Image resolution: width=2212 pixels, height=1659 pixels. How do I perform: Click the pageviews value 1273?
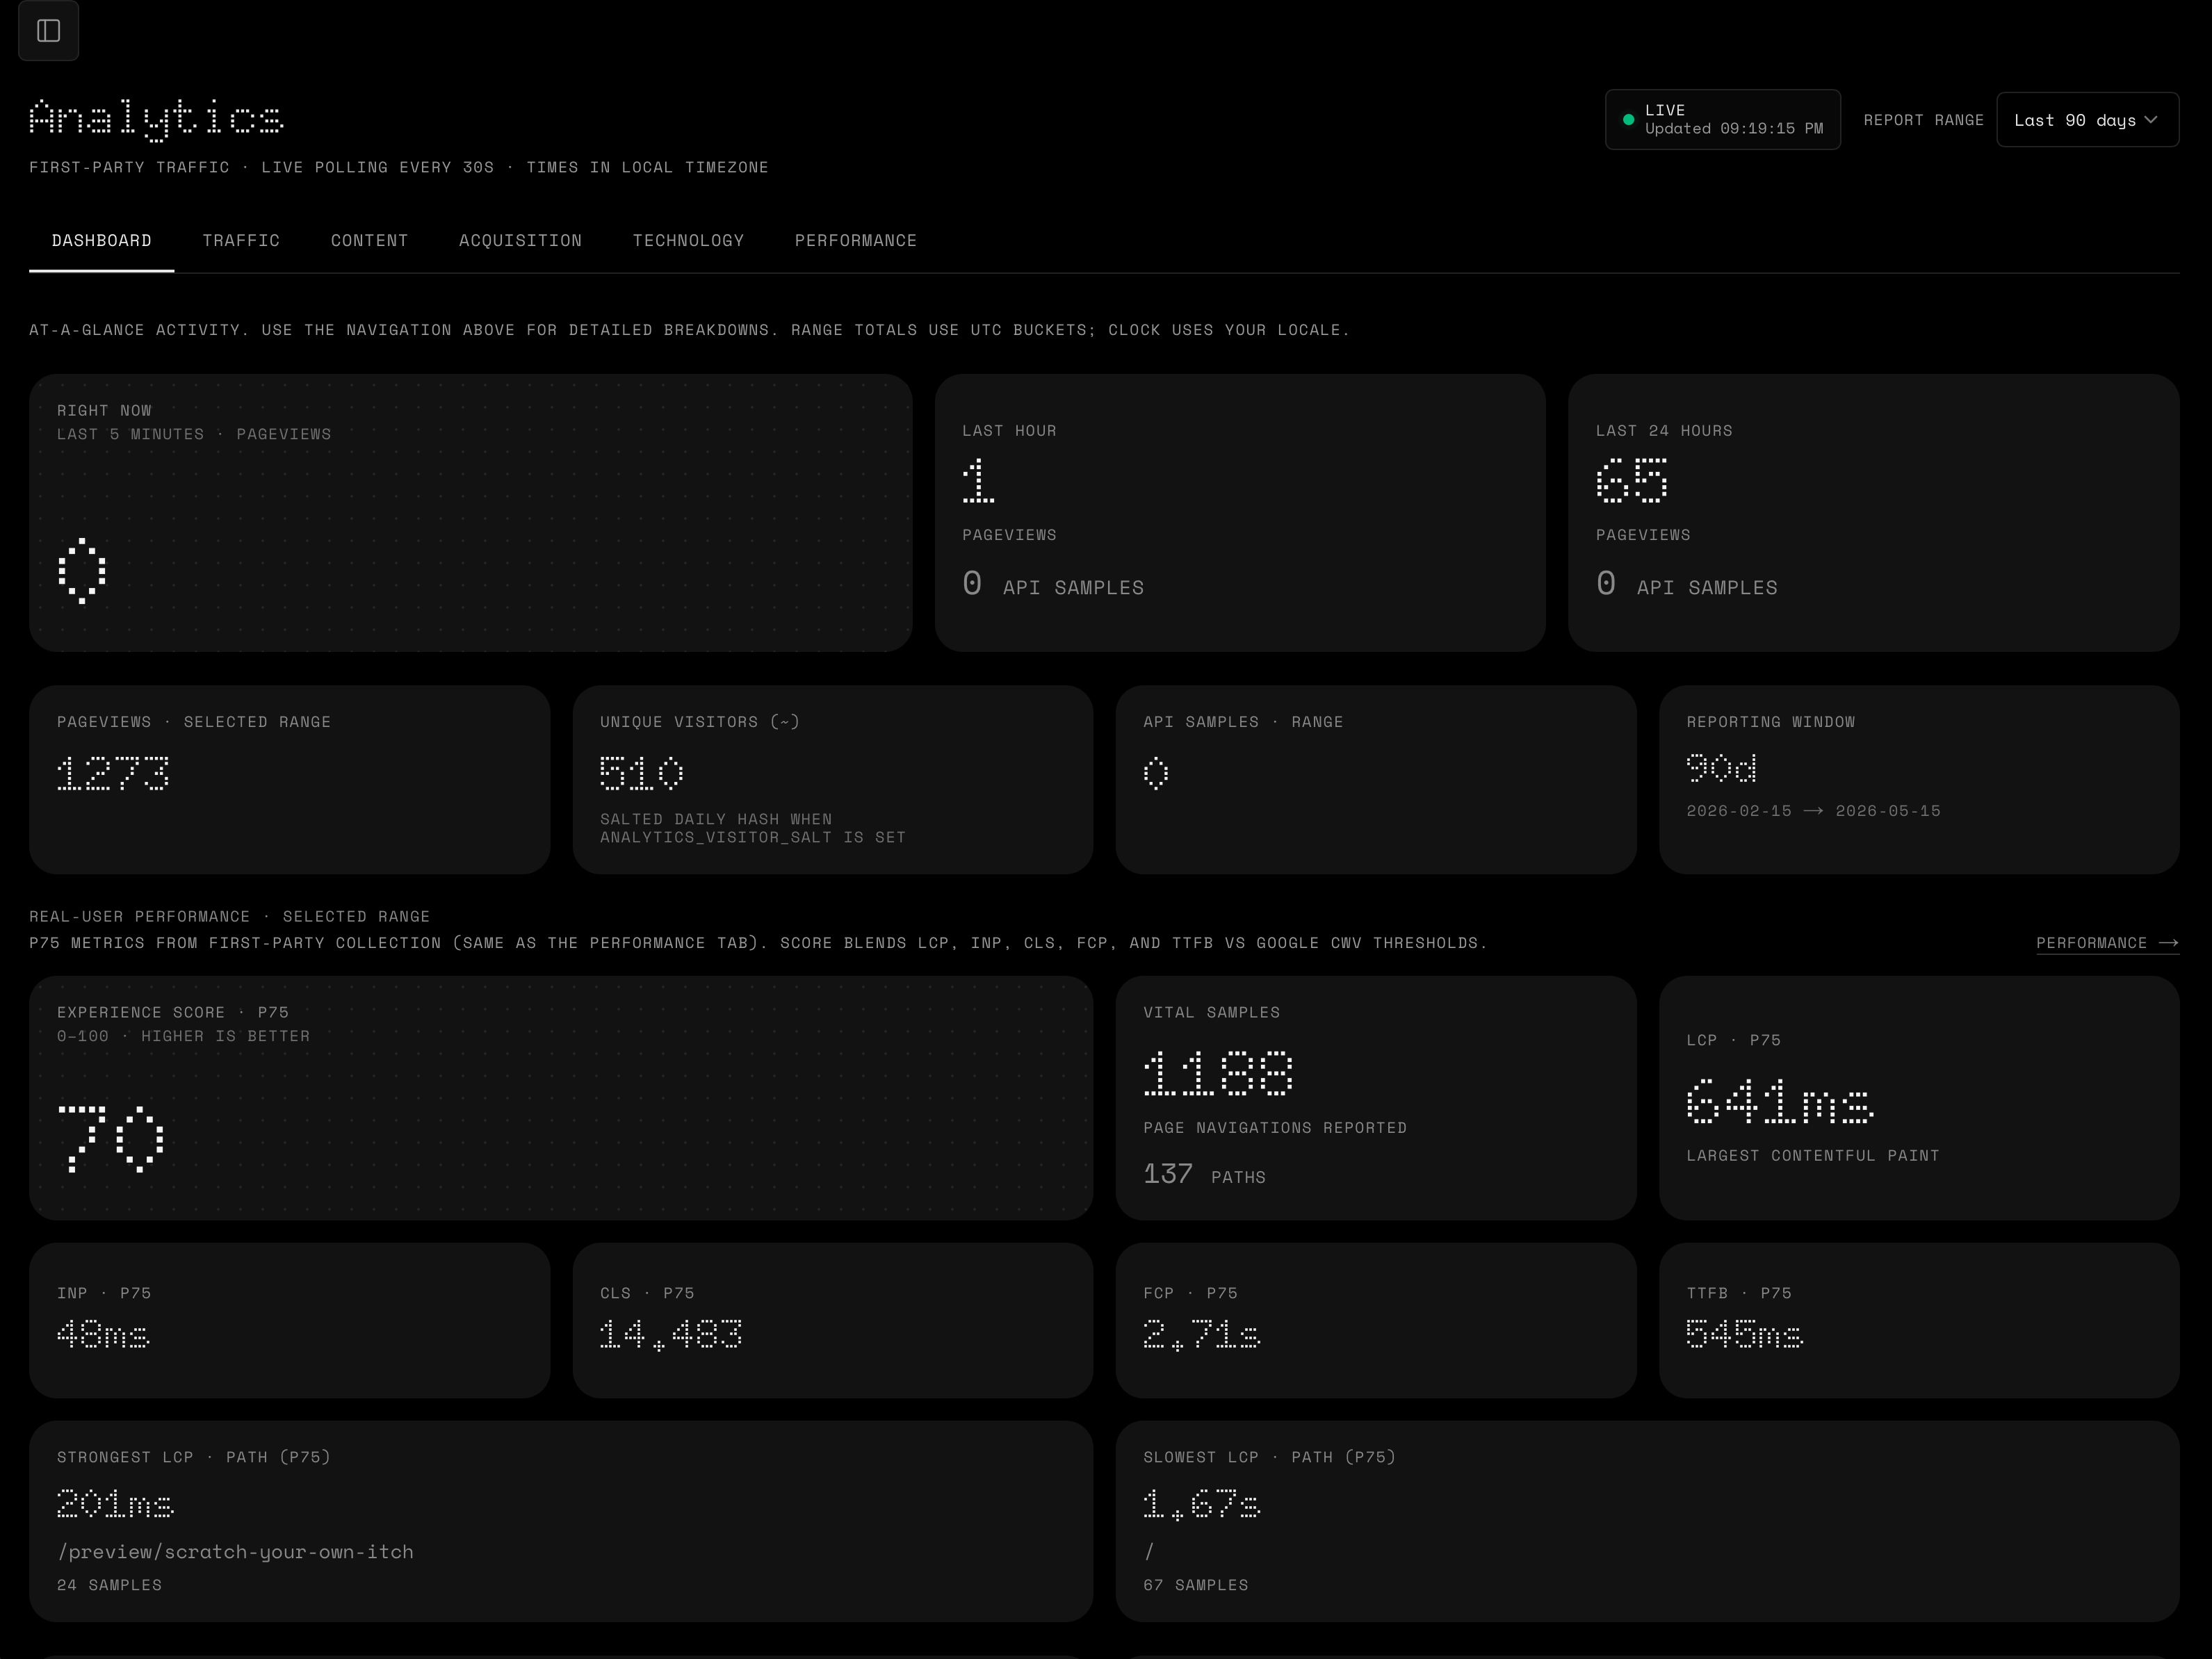pyautogui.click(x=113, y=773)
